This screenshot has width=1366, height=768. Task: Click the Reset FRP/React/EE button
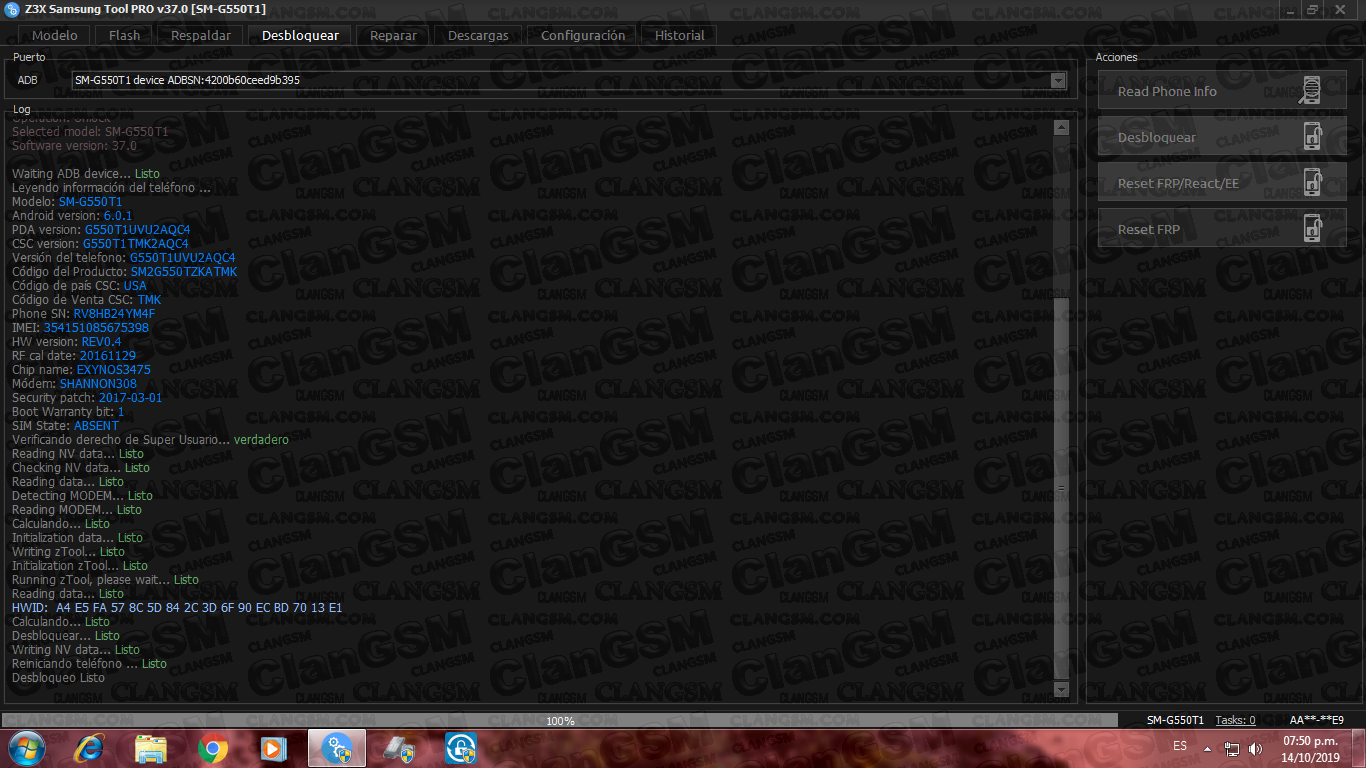tap(1222, 183)
